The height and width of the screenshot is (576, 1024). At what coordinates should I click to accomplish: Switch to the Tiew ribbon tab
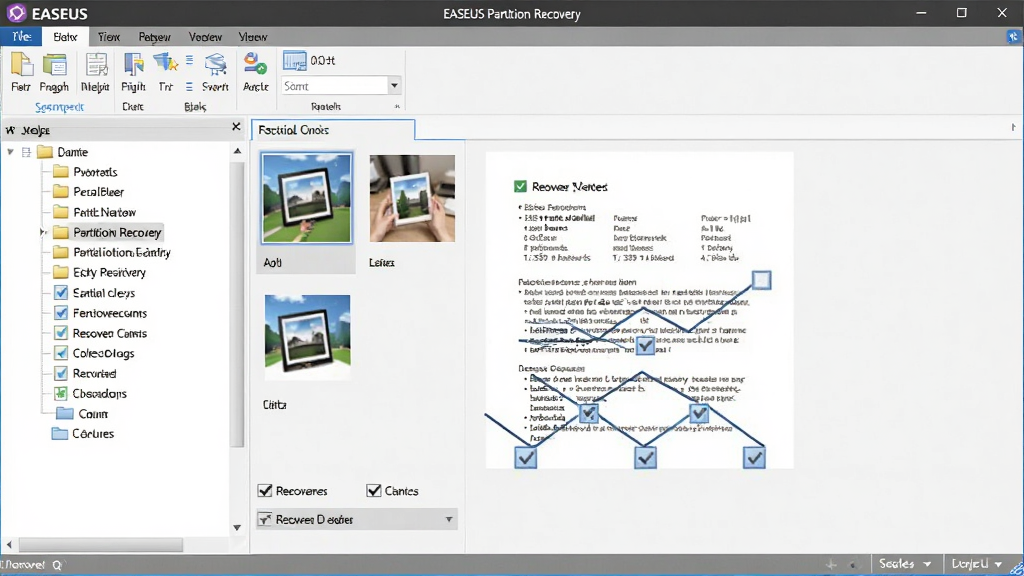click(x=108, y=37)
